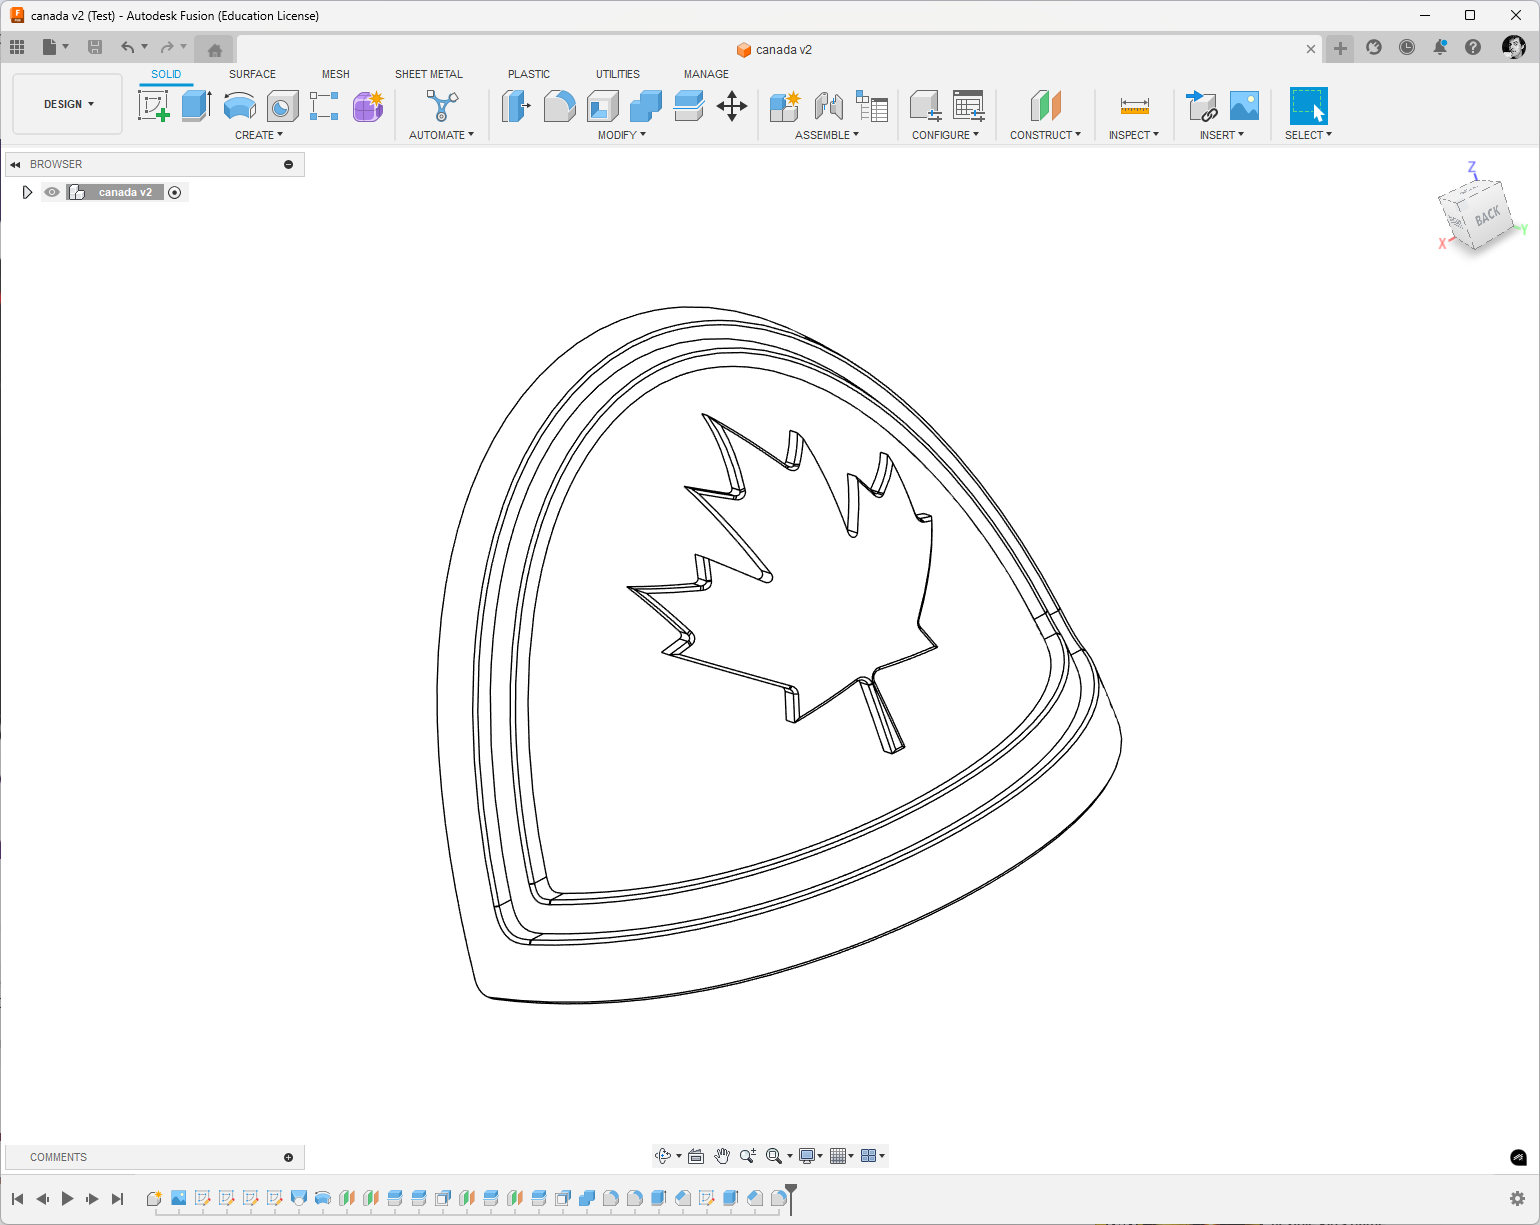Select the Joint tool

828,105
